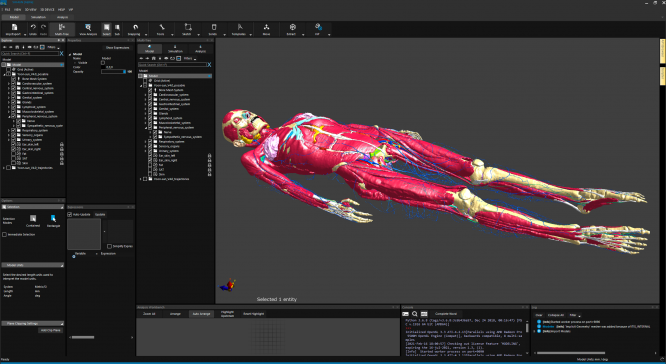Screen dimensions: 666x364
Task: Clear Multi-Tree quick search with X icon
Action: (x=209, y=65)
